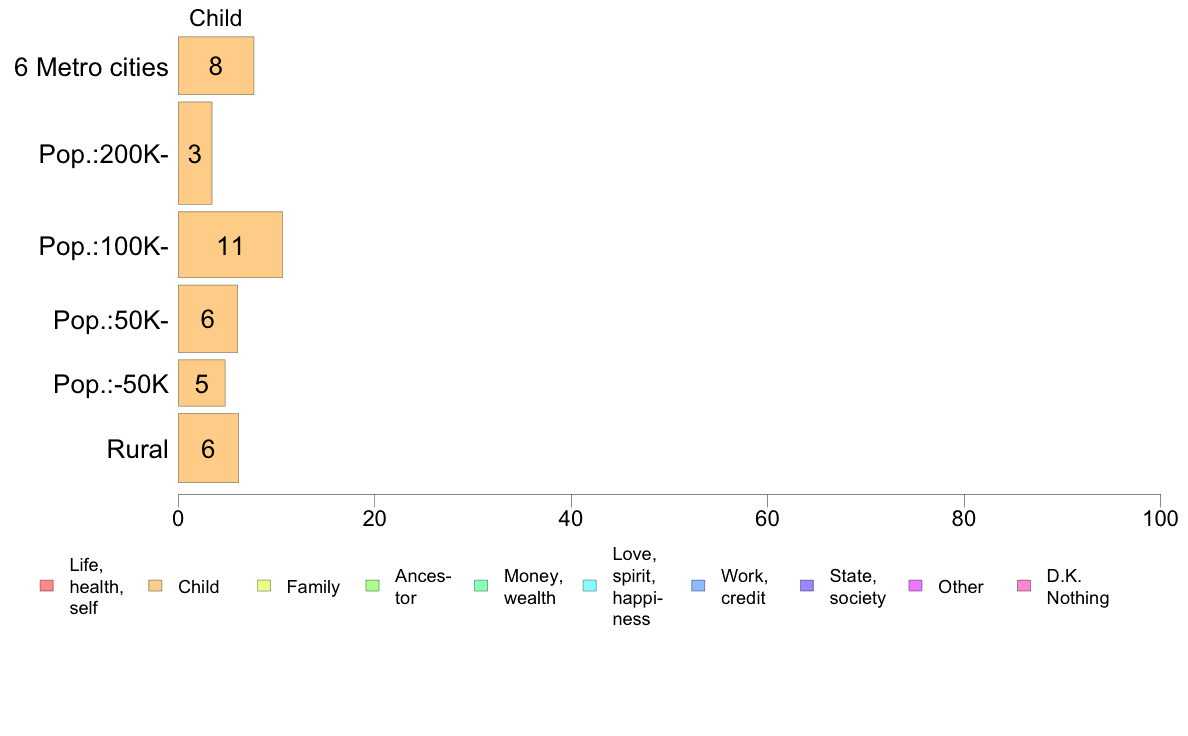Screen dimensions: 1188x736
Task: Click the Life, health, self legend swatch
Action: coord(46,586)
